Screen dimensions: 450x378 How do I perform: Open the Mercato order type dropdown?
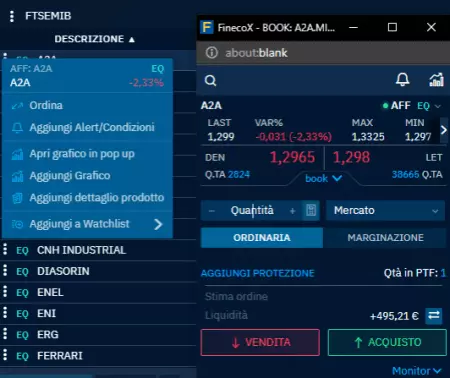click(x=385, y=210)
